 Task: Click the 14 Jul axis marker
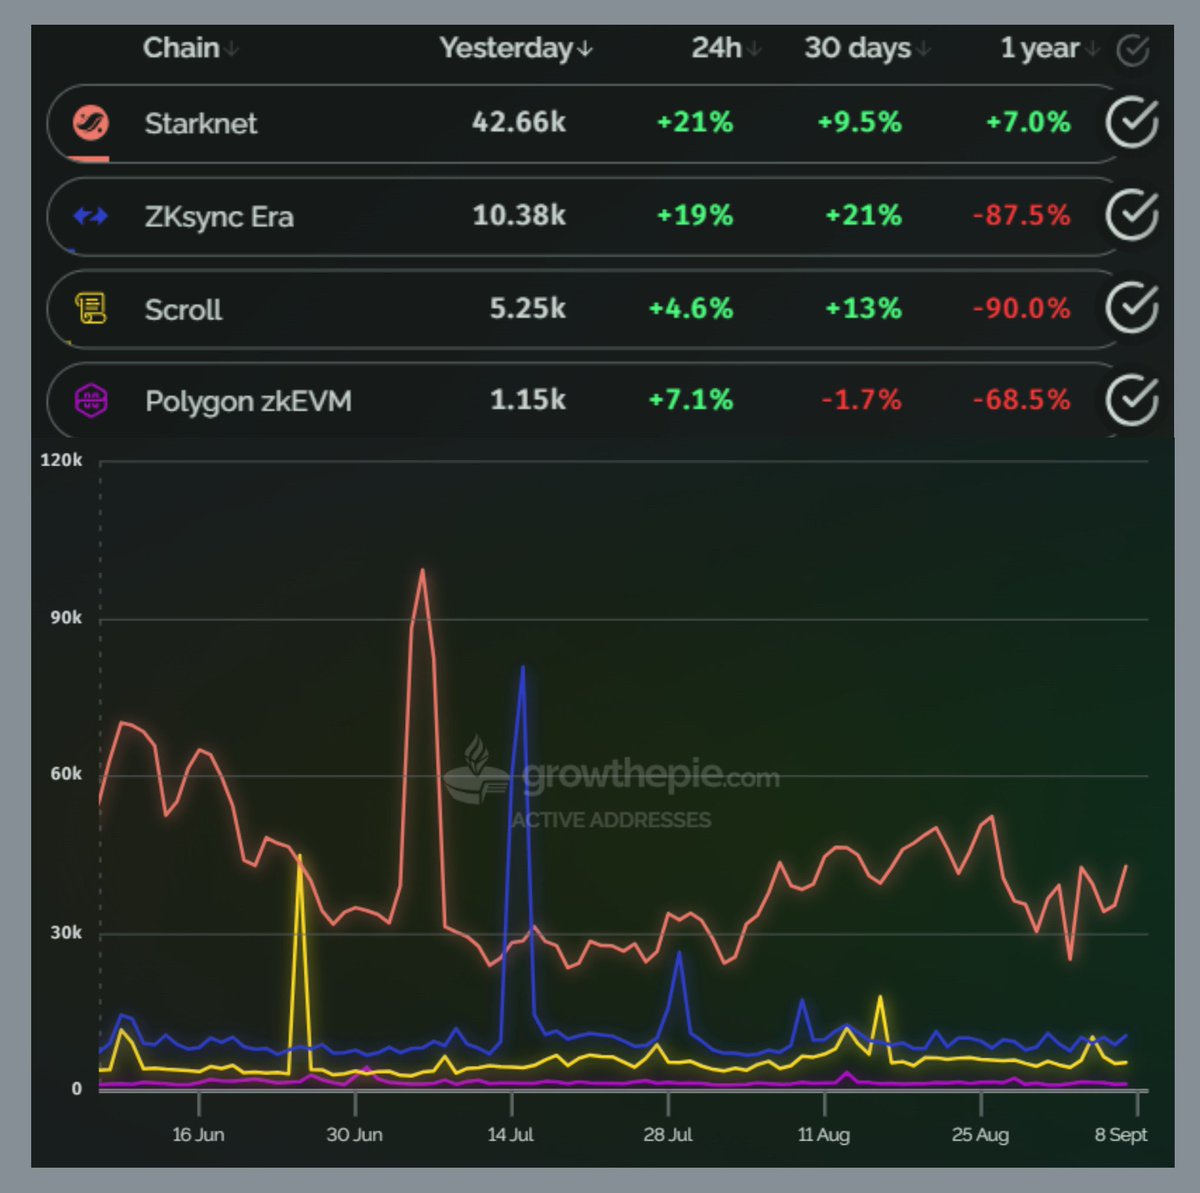510,1134
